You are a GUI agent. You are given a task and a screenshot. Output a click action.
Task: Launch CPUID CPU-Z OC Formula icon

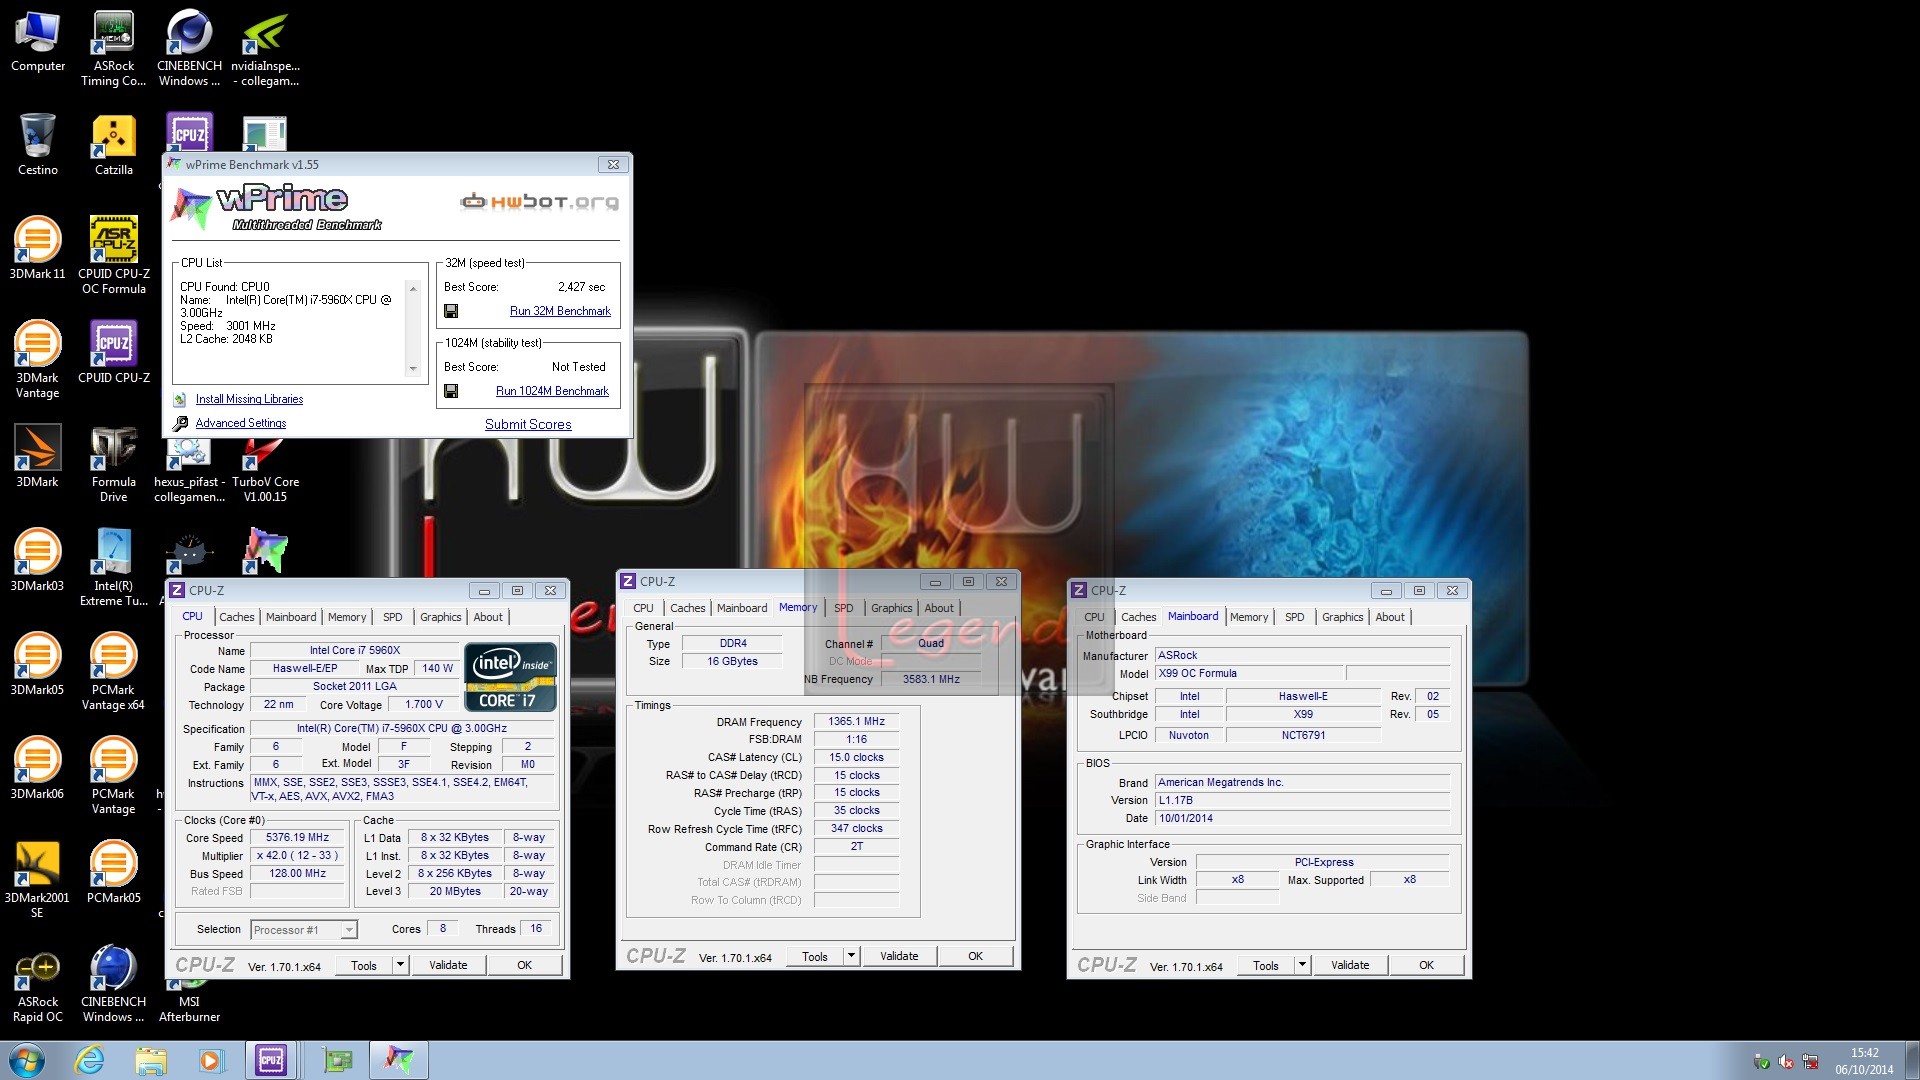tap(113, 255)
